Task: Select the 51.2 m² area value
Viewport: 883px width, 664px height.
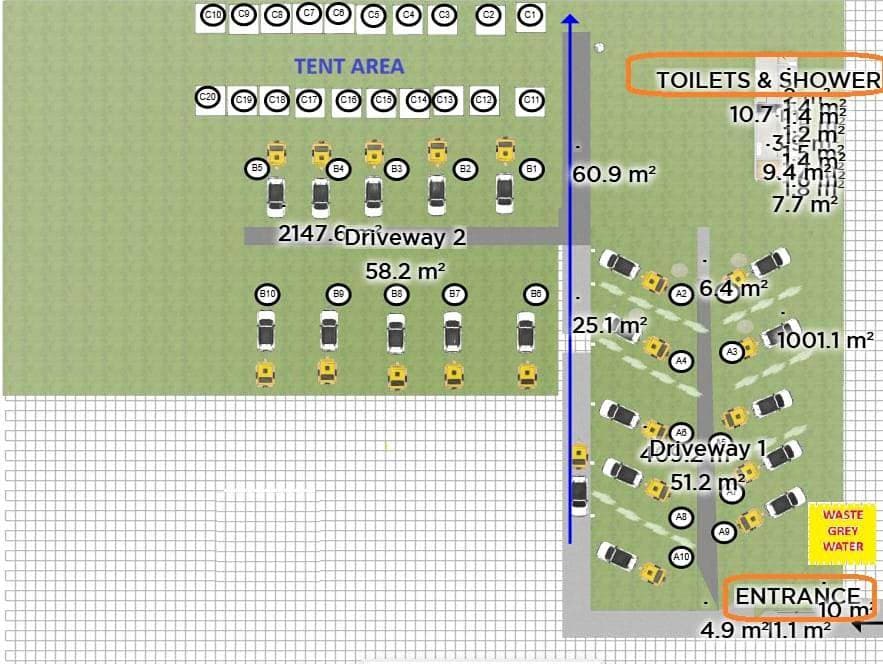Action: pyautogui.click(x=708, y=482)
